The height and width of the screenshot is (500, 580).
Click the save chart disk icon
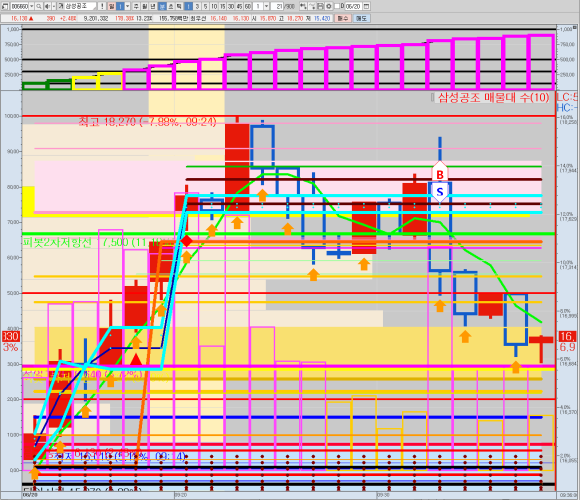coord(320,6)
